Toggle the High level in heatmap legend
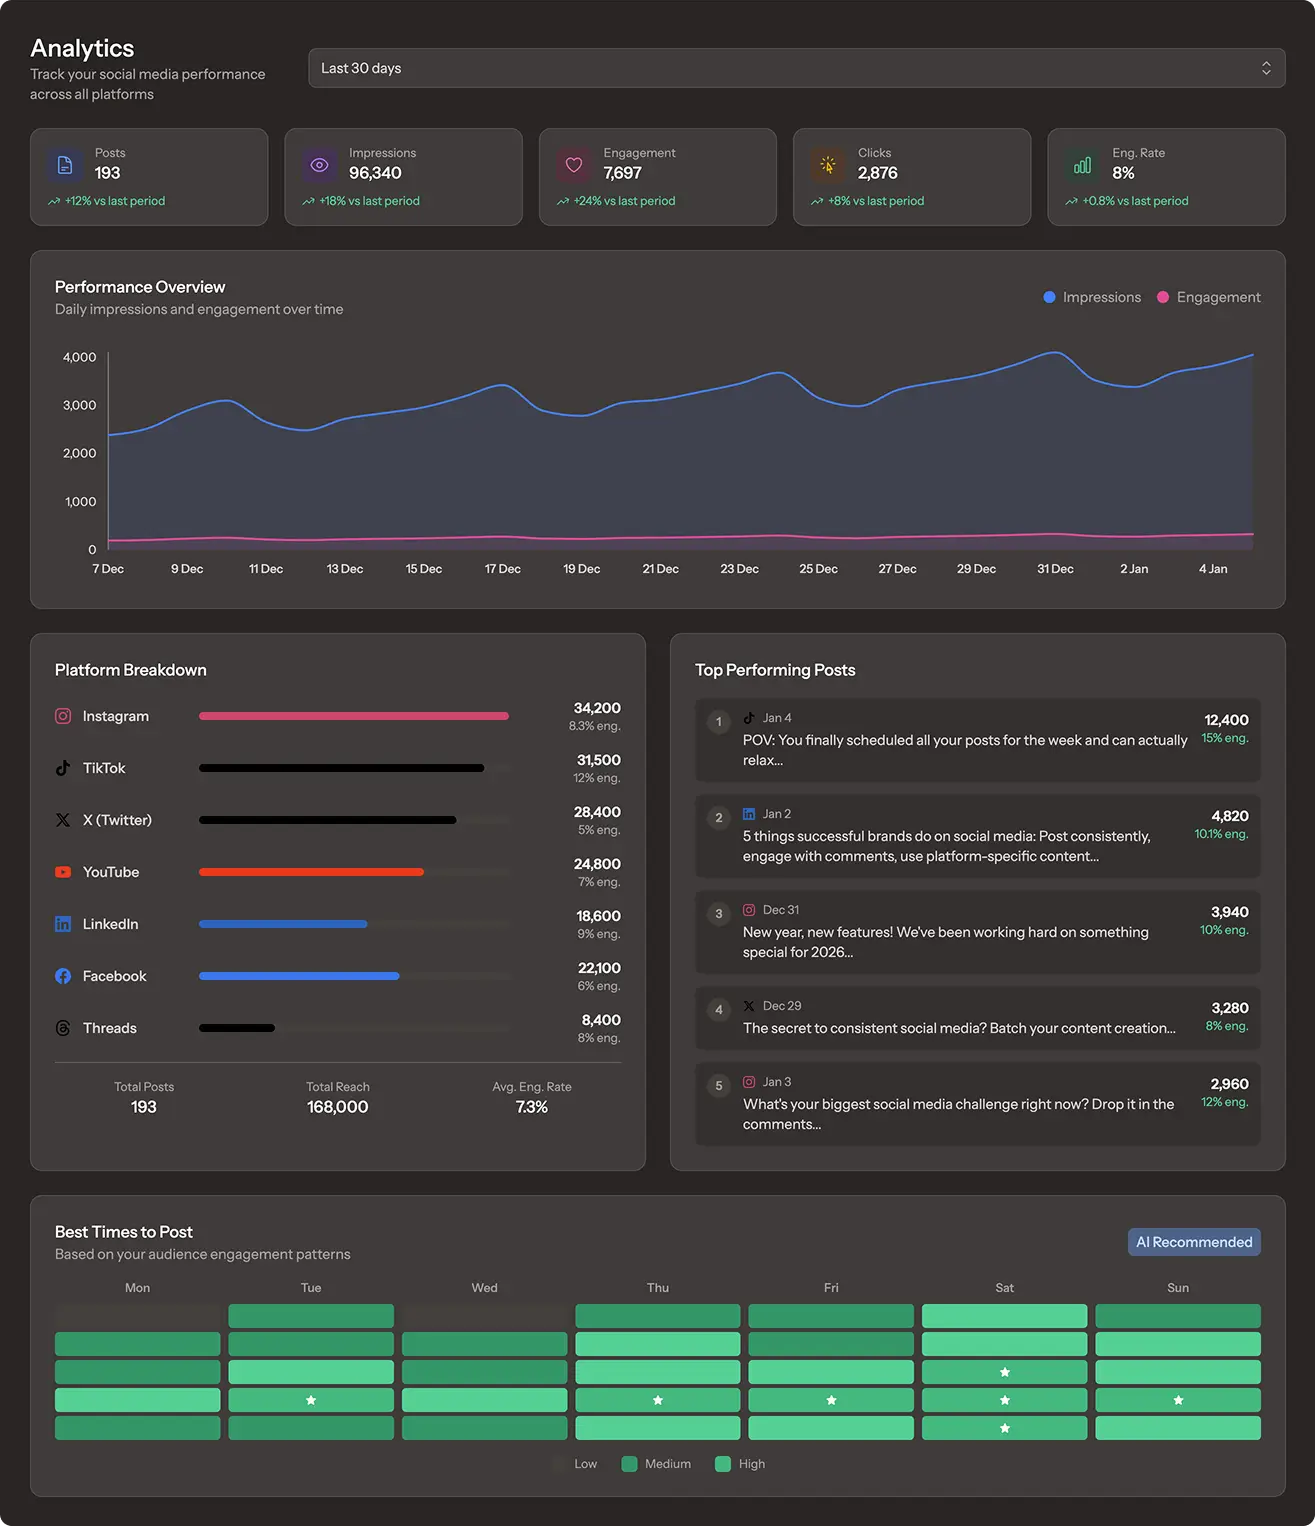Viewport: 1315px width, 1526px height. pos(740,1464)
